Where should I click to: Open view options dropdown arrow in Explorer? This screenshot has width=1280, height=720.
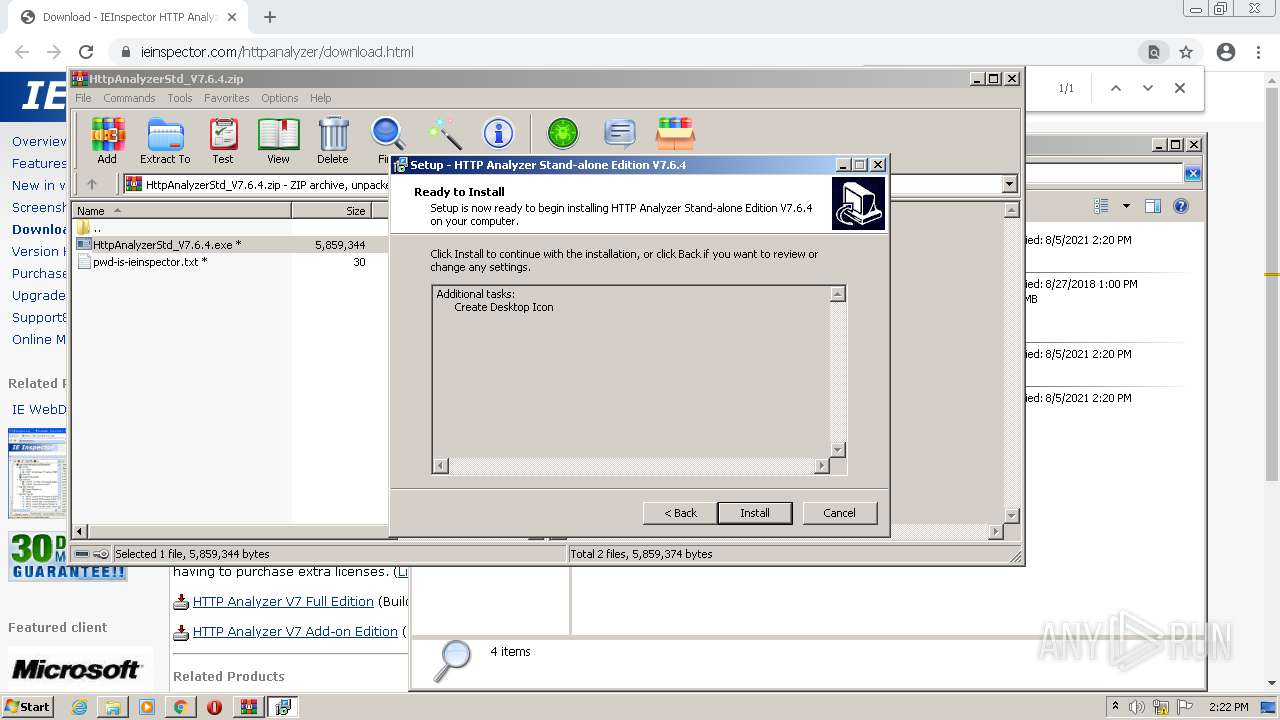1126,206
